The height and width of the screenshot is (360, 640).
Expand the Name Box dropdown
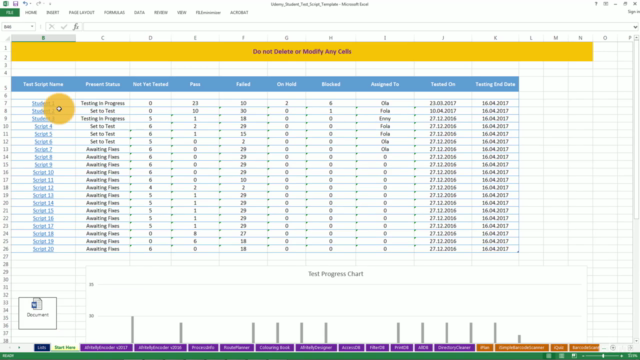(32, 27)
